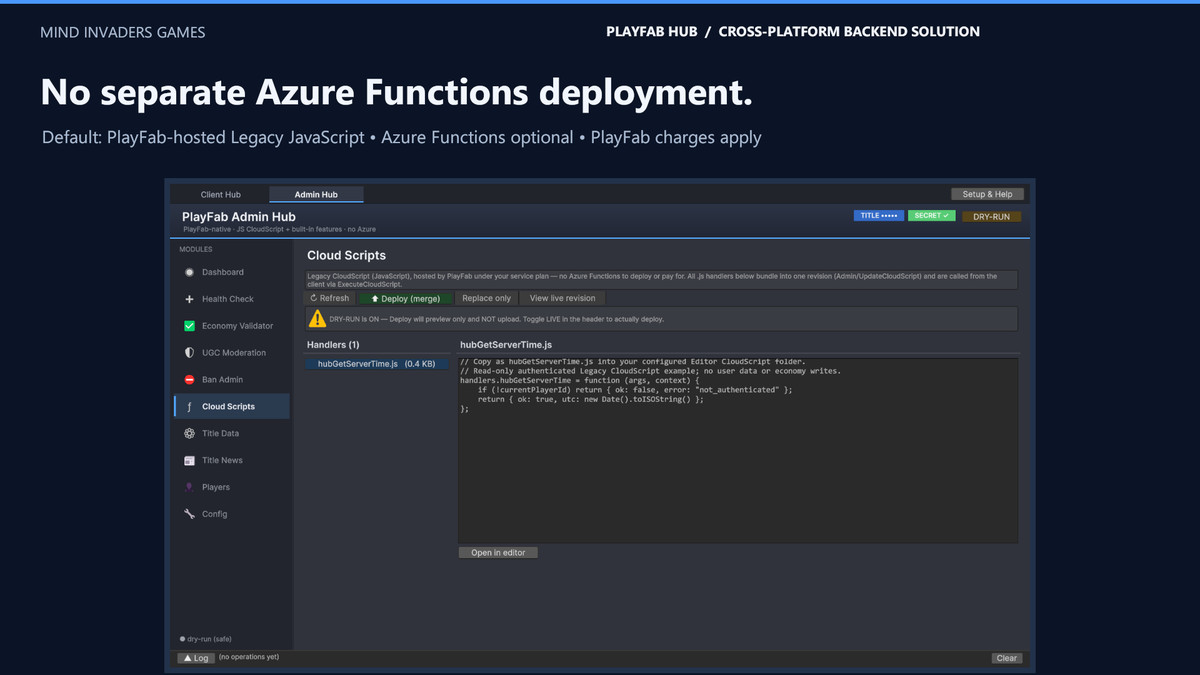Image resolution: width=1200 pixels, height=675 pixels.
Task: Click the Config wrench icon
Action: 190,514
